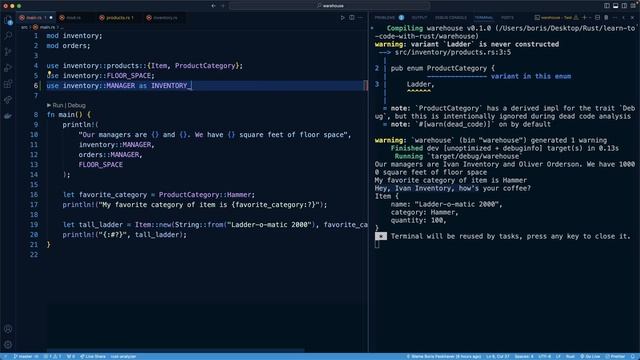Click the ProductCategory::Hammer text on line 16
The image size is (640, 360).
click(x=205, y=195)
